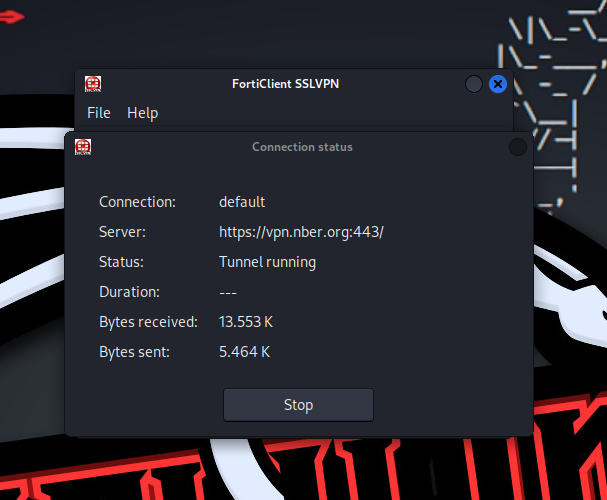This screenshot has height=500, width=607.
Task: Click the 'Tunnel running' status text
Action: [267, 262]
